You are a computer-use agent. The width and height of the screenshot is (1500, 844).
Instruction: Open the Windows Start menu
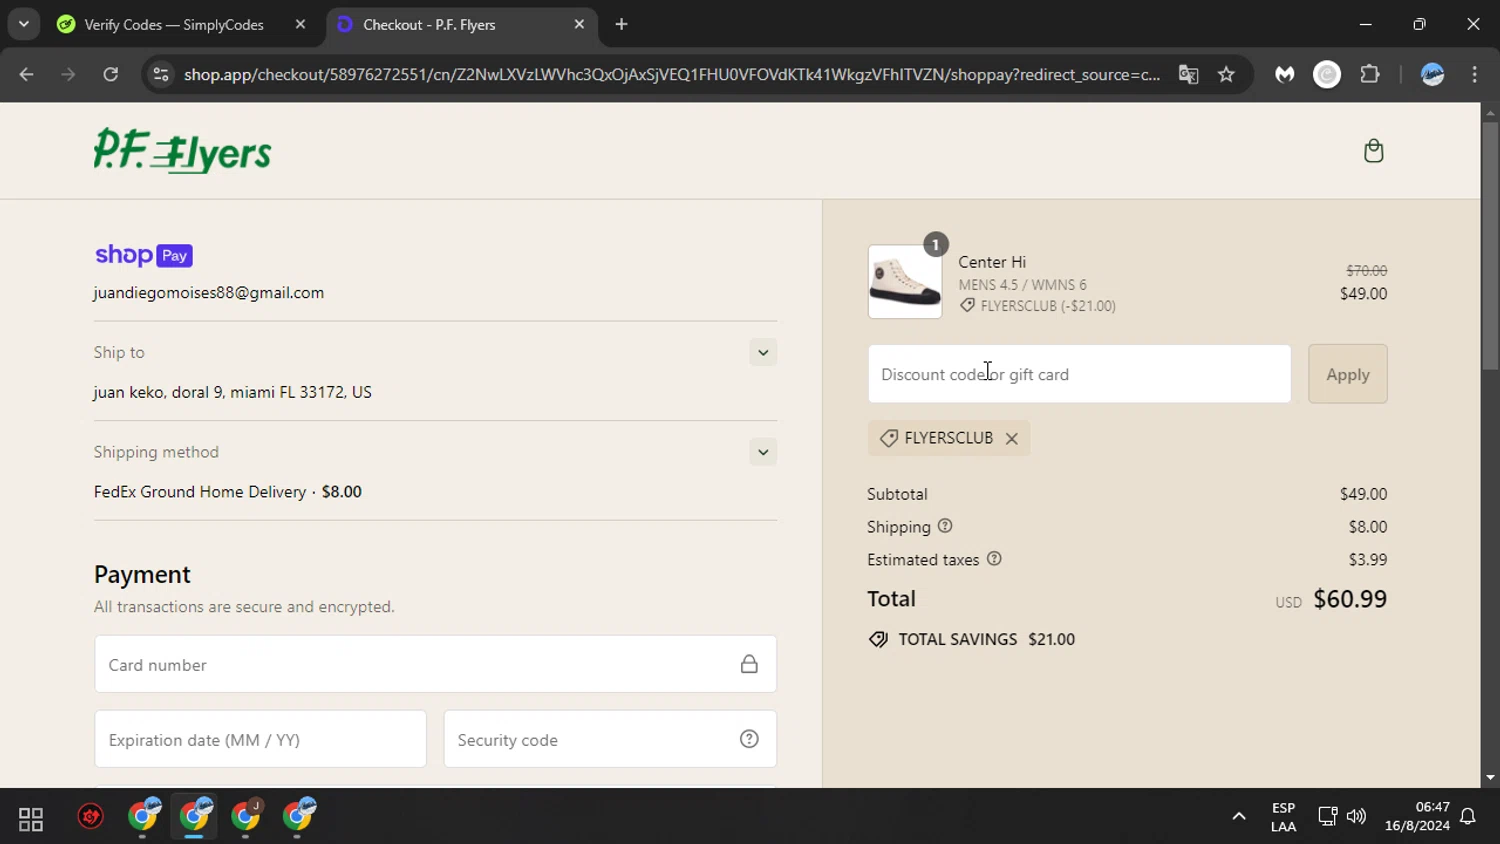click(x=31, y=819)
